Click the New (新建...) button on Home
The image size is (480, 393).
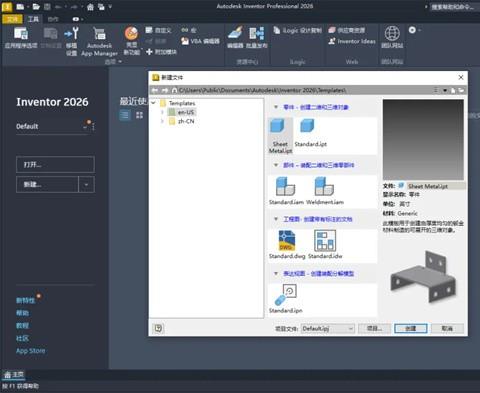pos(47,184)
